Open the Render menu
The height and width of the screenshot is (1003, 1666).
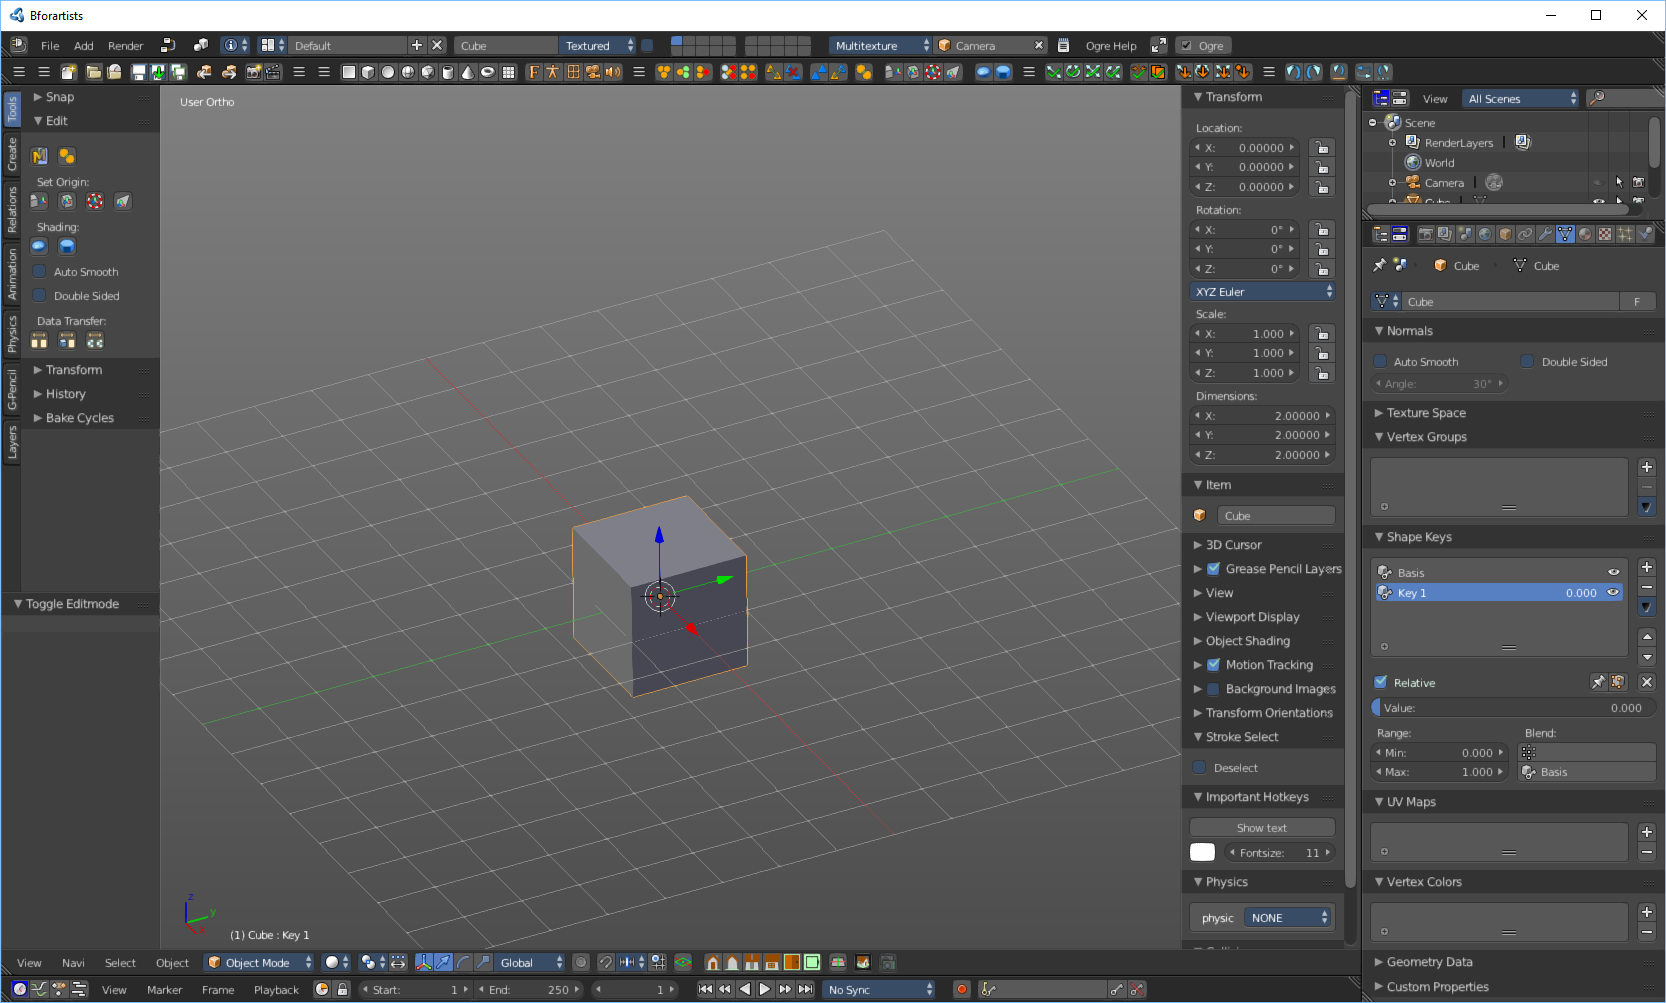(x=125, y=46)
